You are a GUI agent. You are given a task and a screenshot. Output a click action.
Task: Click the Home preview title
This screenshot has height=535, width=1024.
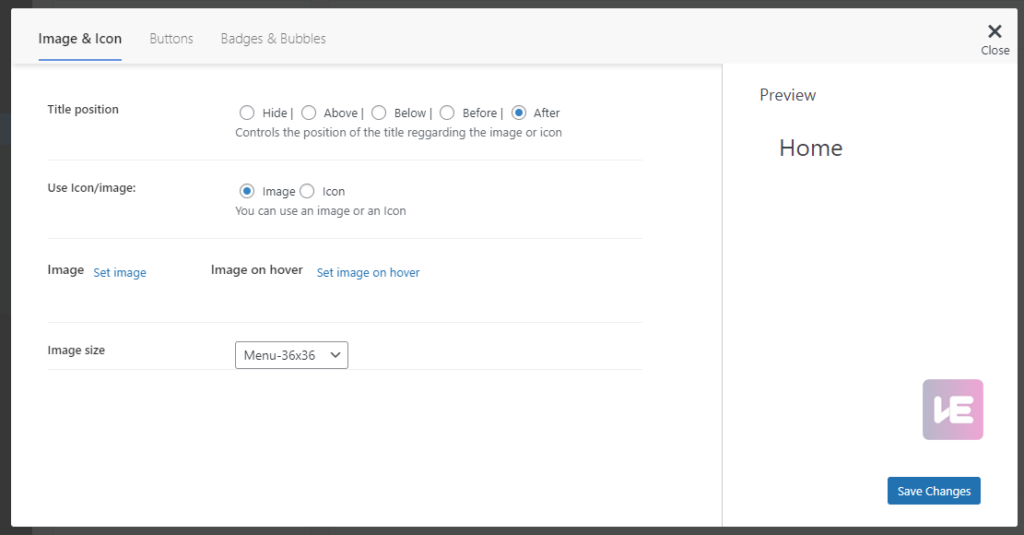tap(810, 148)
